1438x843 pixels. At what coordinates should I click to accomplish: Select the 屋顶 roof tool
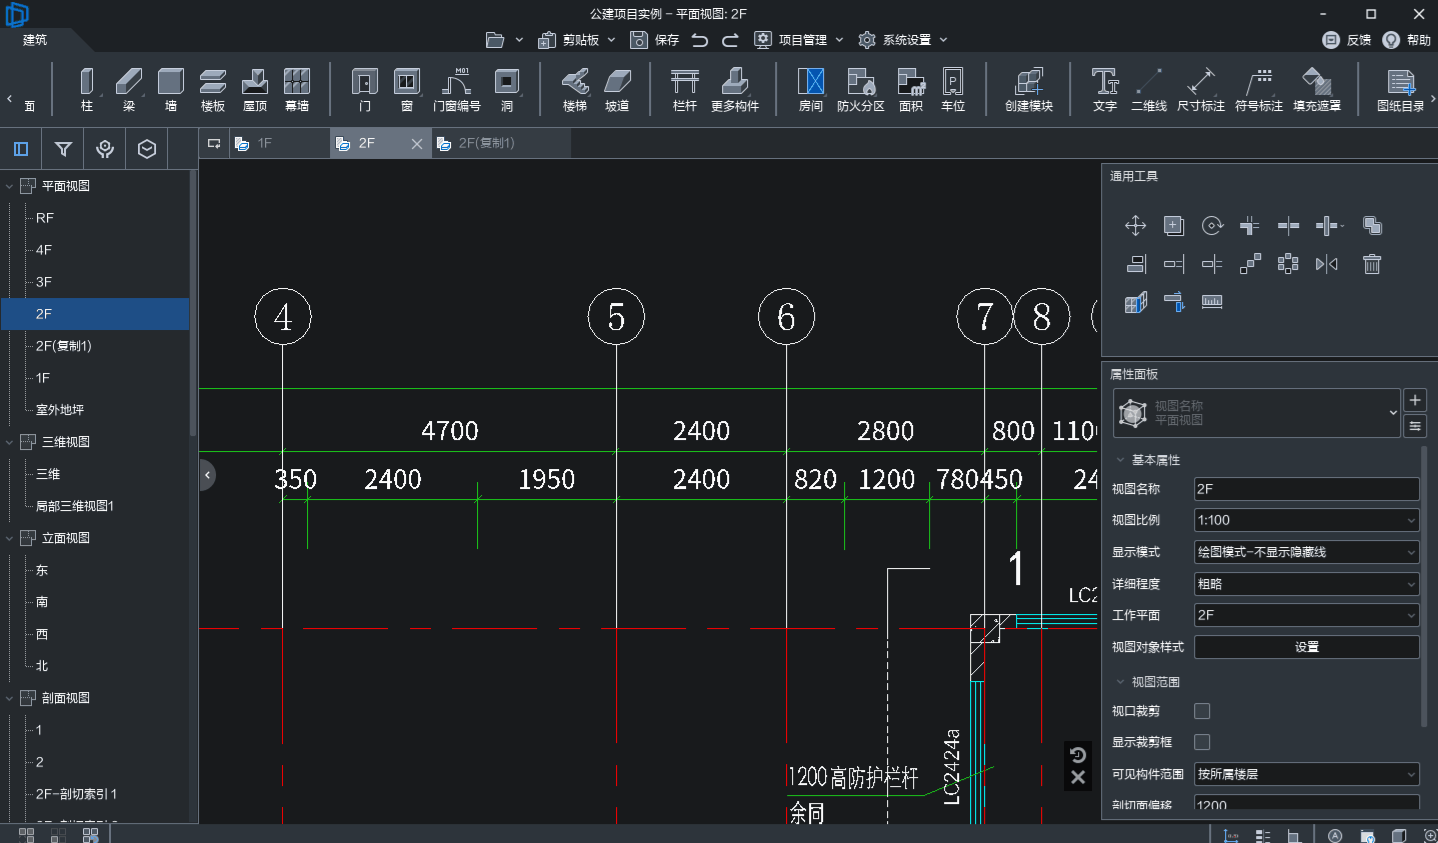[x=255, y=90]
